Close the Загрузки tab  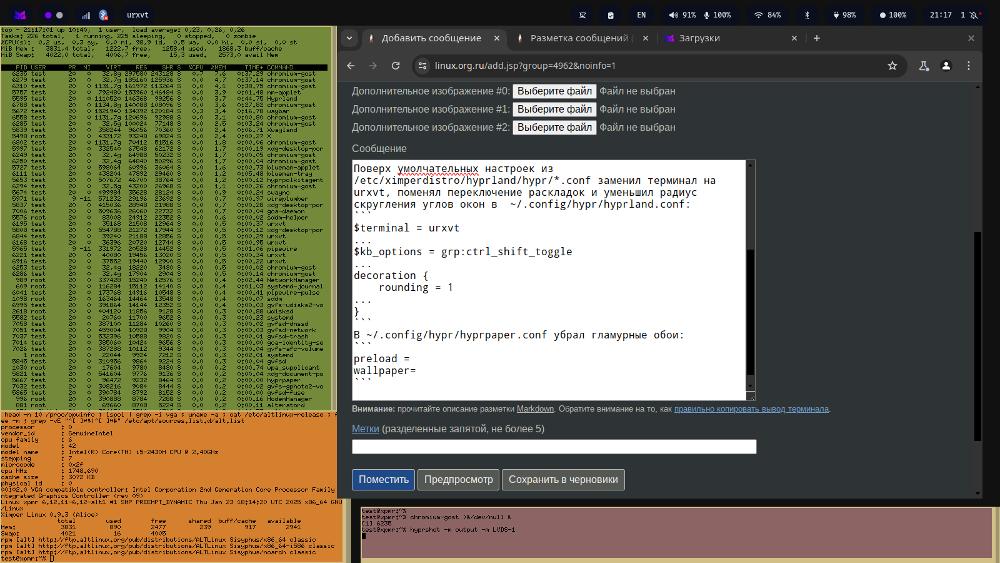794,38
